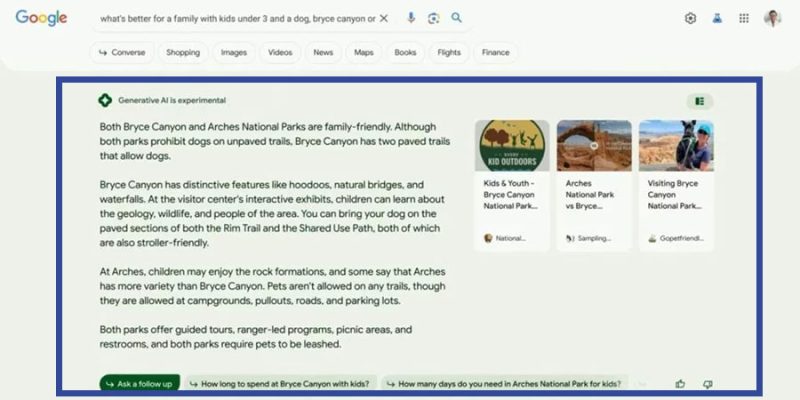Switch to the Finance tab

495,53
